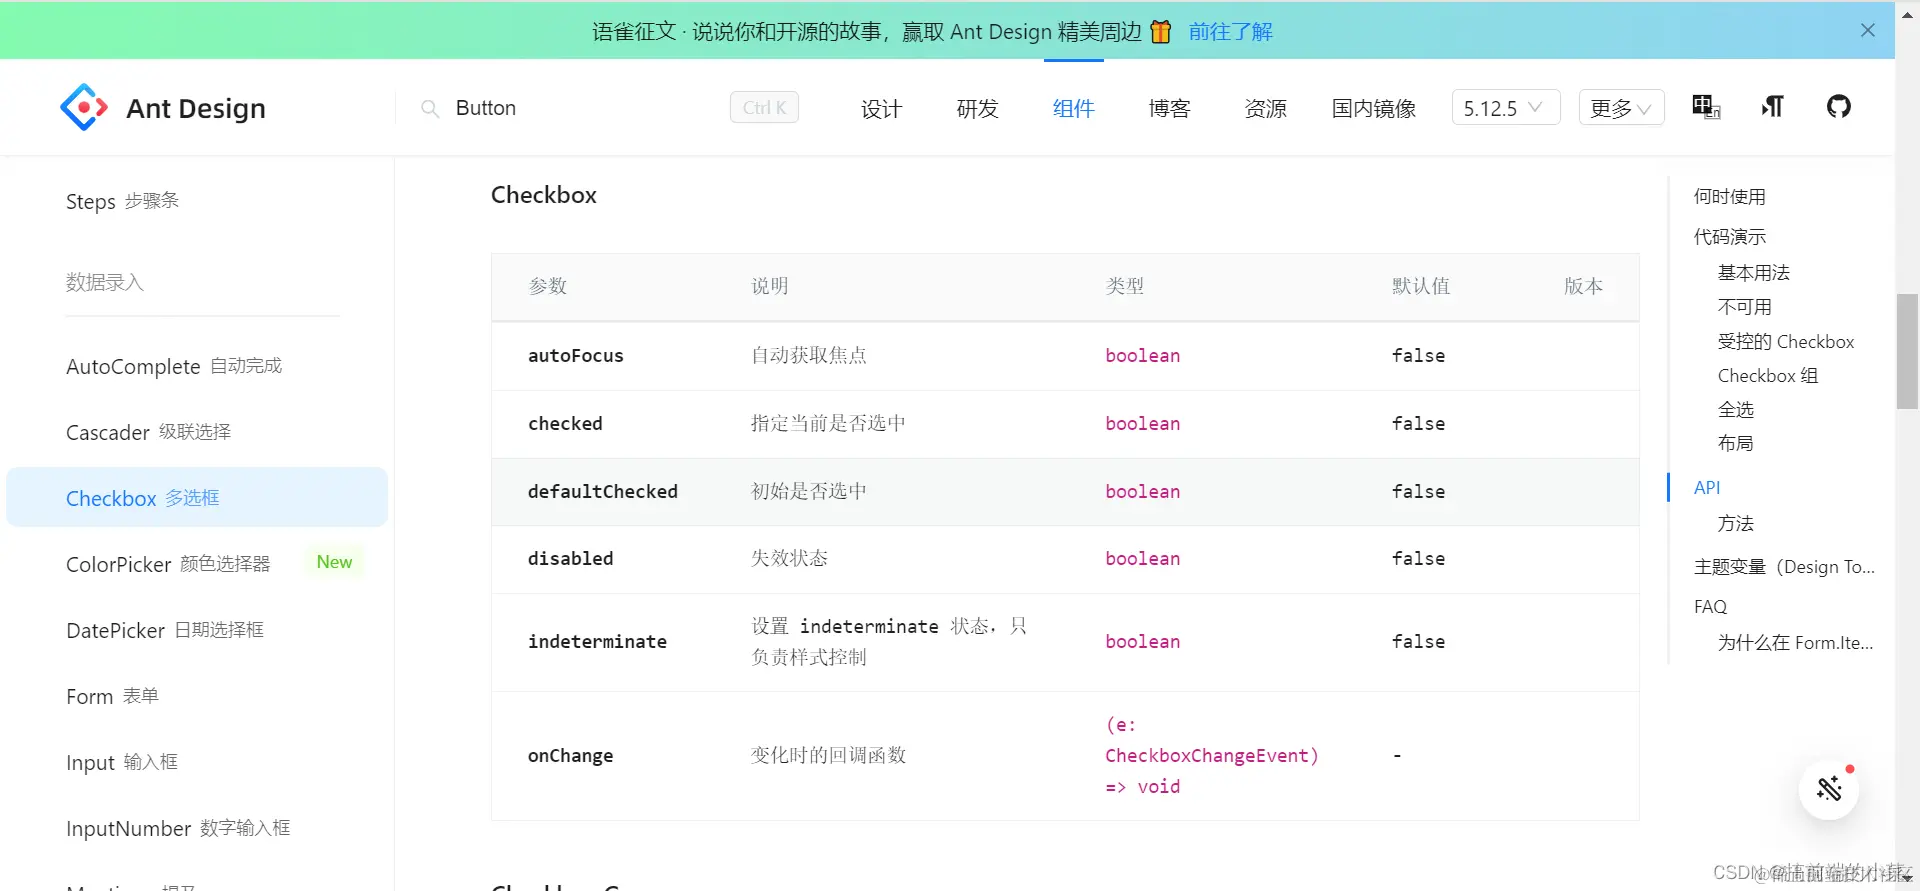Open the 研发 nav tab
The height and width of the screenshot is (891, 1920).
[x=977, y=108]
